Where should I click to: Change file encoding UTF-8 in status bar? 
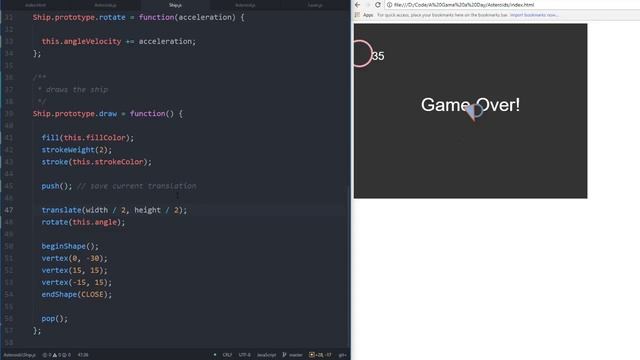pos(244,355)
